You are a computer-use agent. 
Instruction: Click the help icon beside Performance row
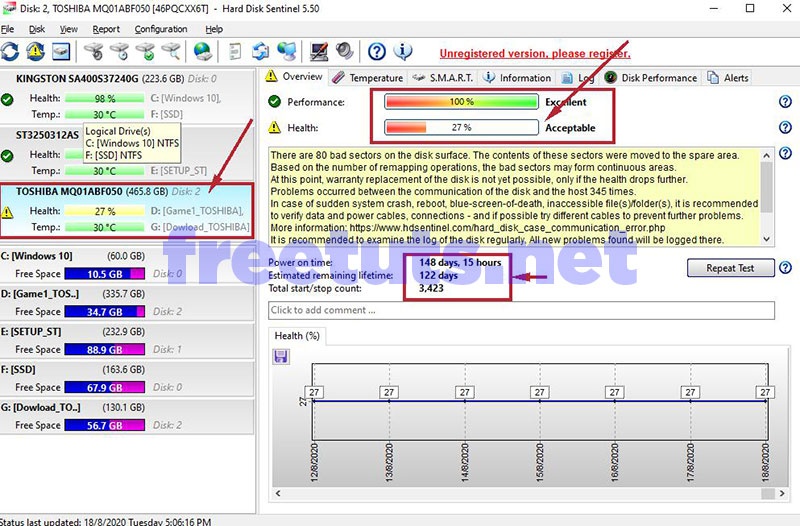click(785, 102)
